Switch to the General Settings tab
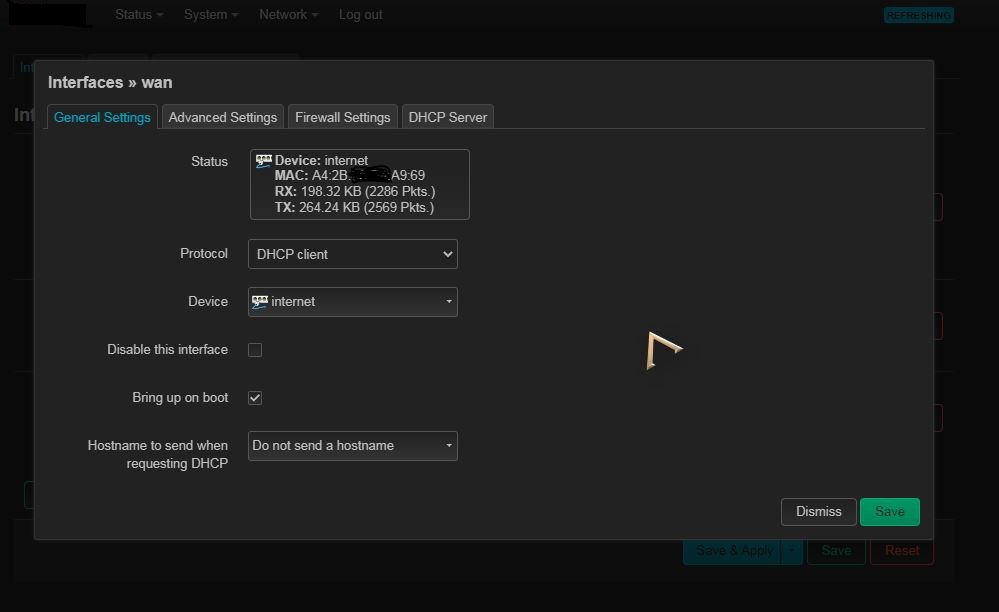The height and width of the screenshot is (612, 999). coord(102,117)
